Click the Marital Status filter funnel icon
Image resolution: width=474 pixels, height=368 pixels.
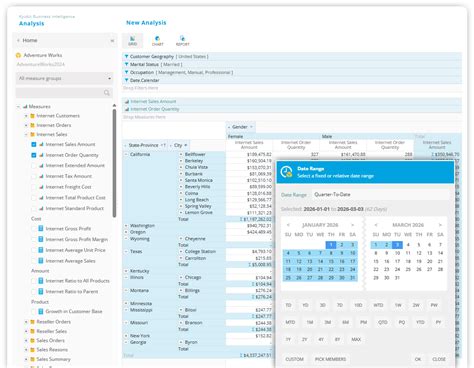point(126,64)
